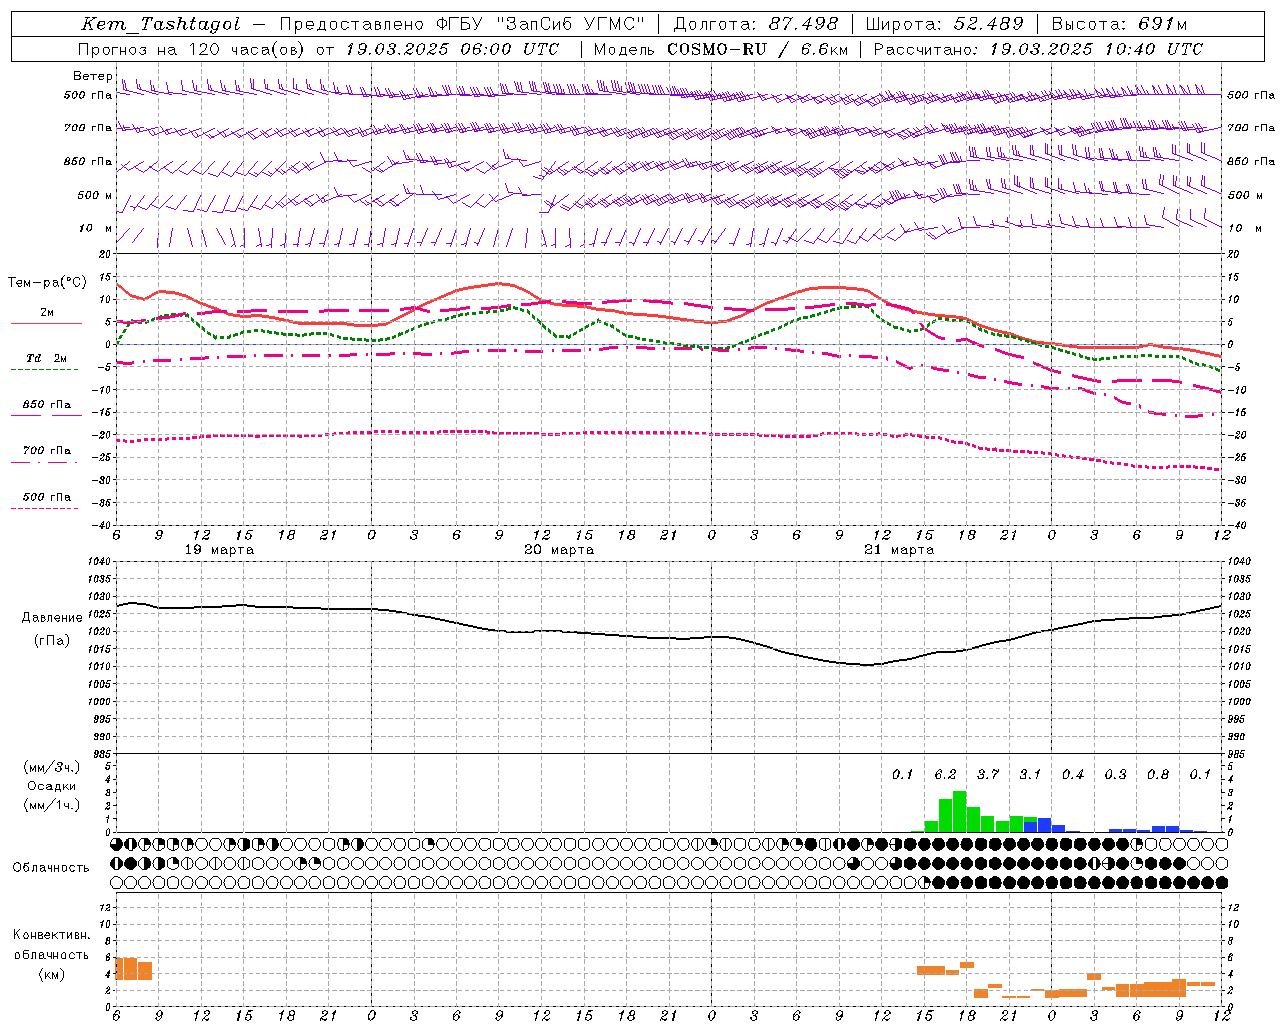Screen dimensions: 1280x1024
Task: Click the 19 марта date label
Action: pos(219,550)
